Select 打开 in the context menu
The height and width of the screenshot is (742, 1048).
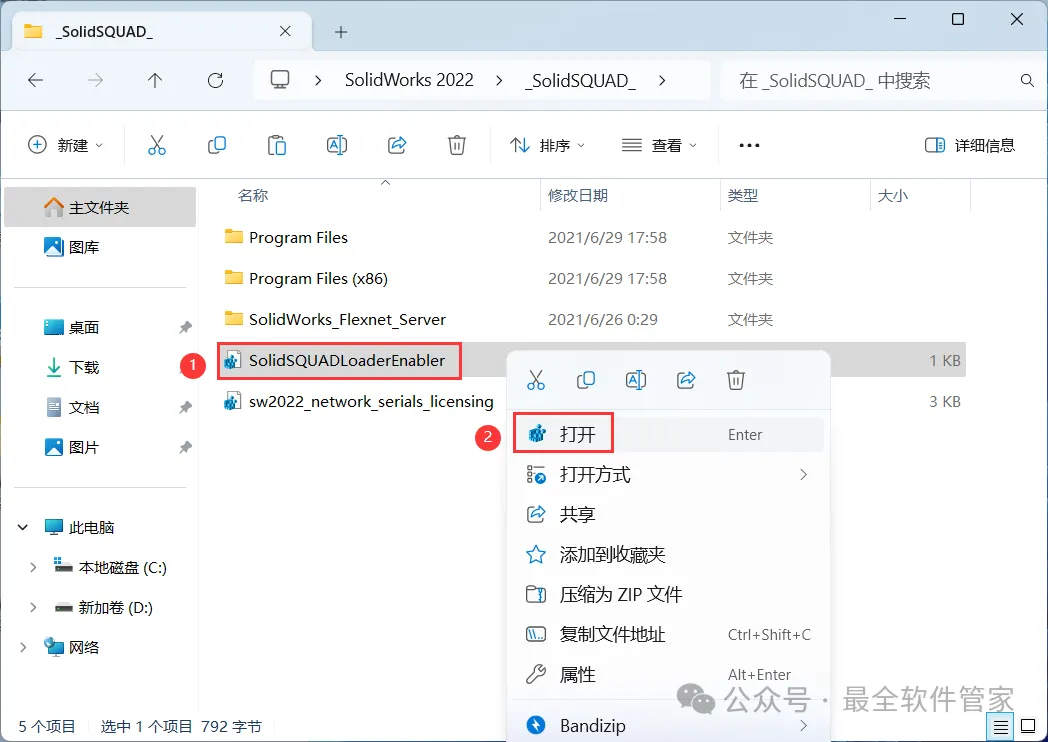tap(668, 435)
